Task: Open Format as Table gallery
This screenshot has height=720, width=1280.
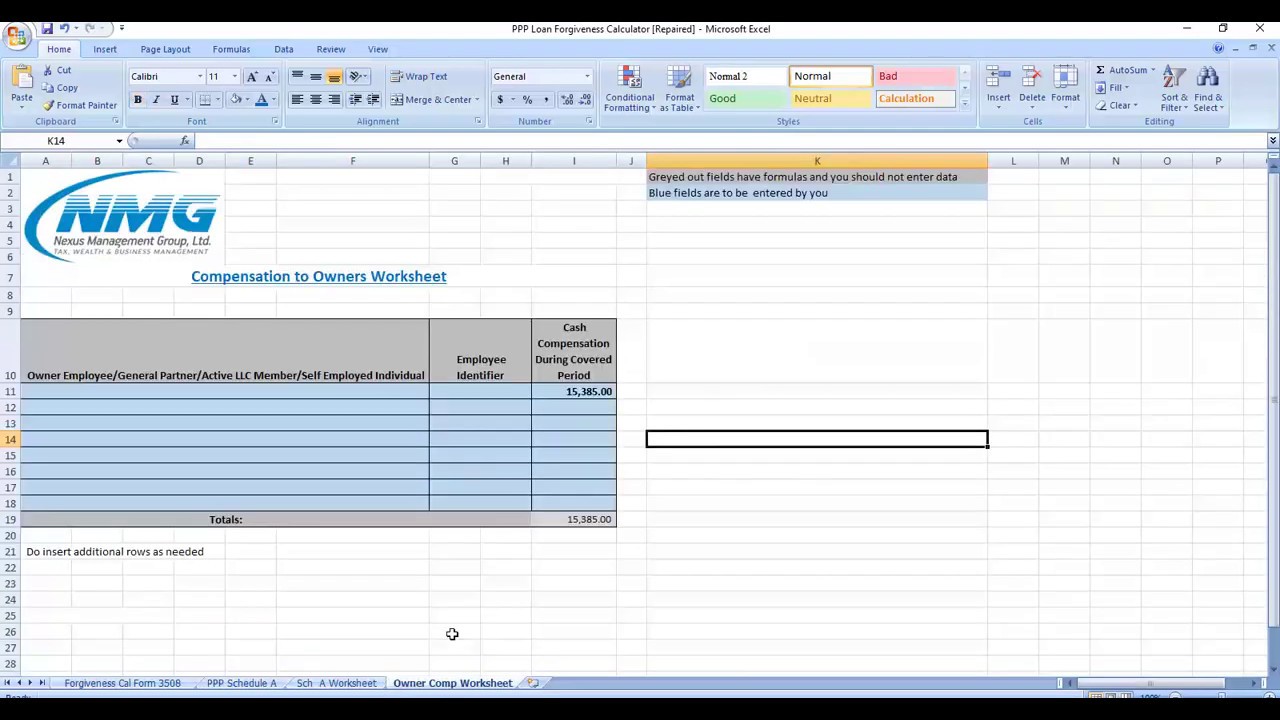Action: coord(679,89)
